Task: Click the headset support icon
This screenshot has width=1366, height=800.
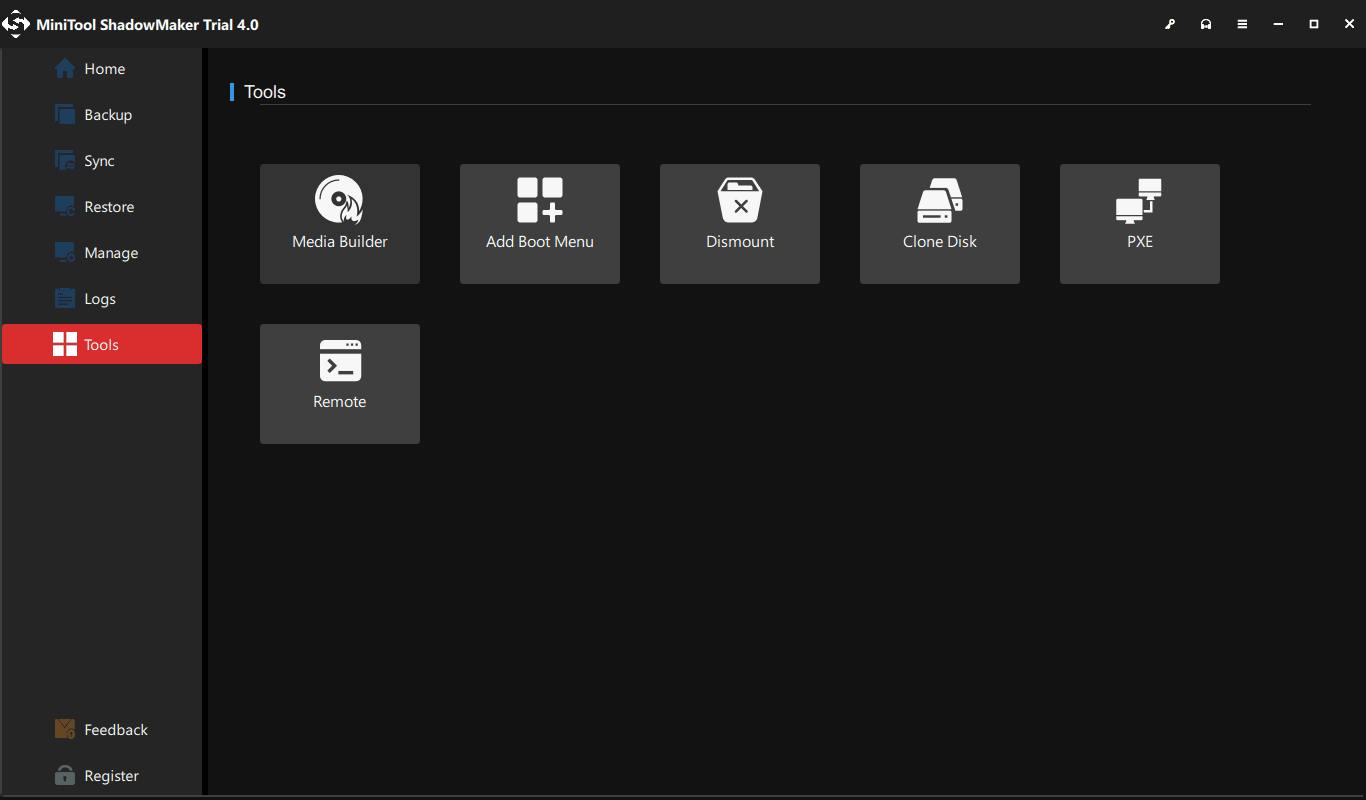Action: pos(1206,24)
